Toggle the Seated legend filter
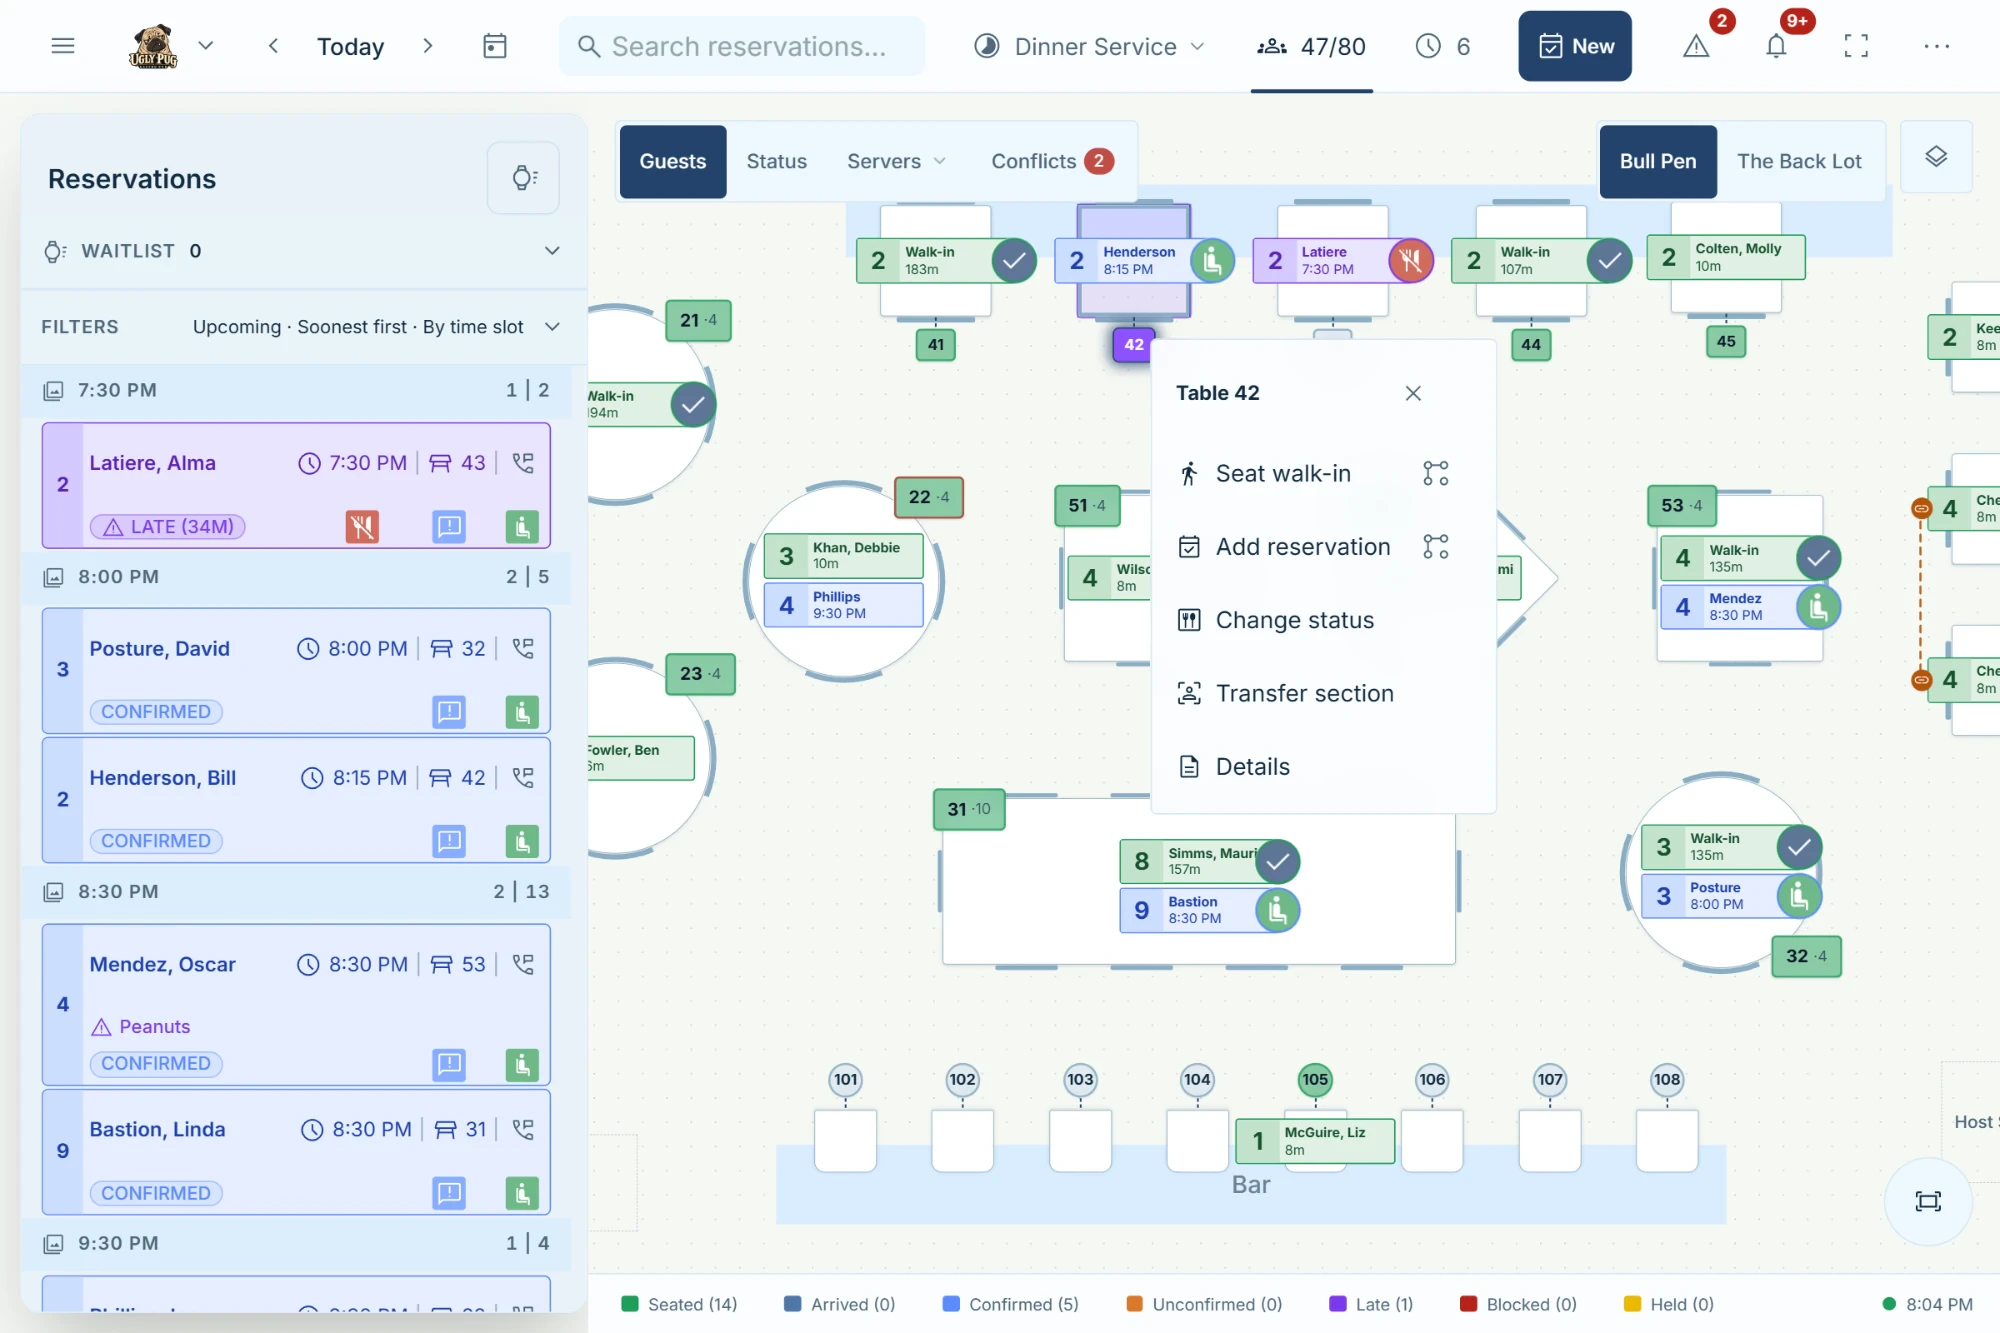Viewport: 2000px width, 1333px height. click(679, 1304)
